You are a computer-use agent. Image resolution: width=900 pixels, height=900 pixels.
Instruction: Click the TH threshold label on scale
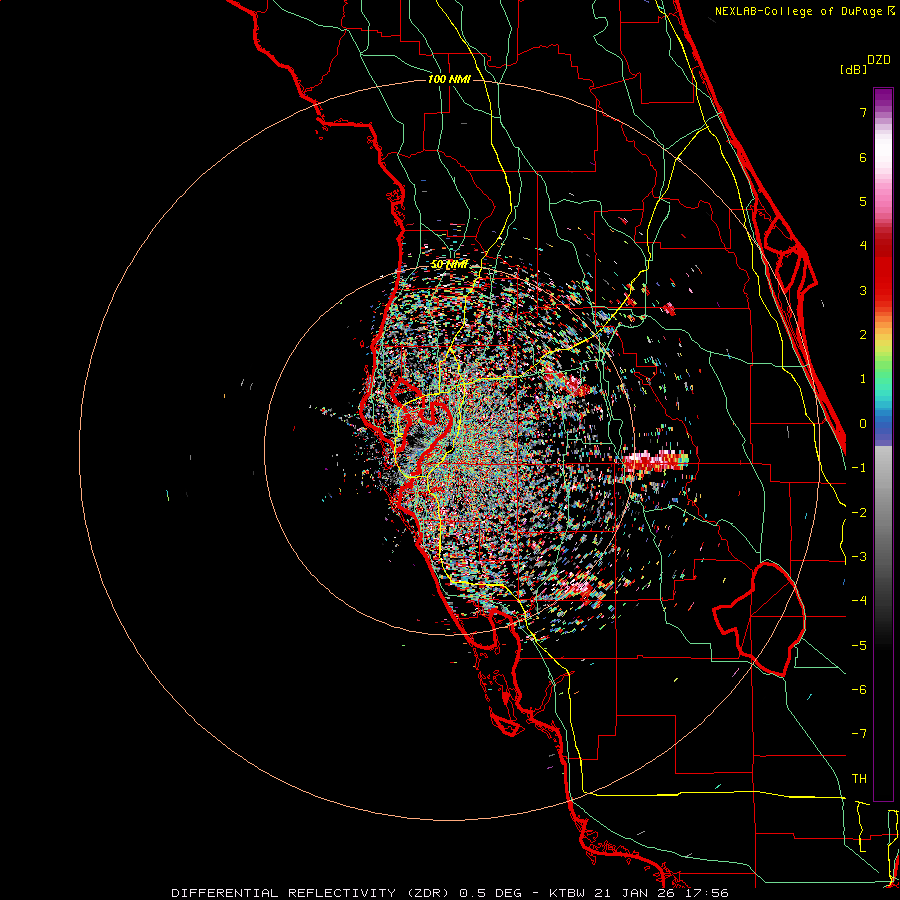point(859,779)
